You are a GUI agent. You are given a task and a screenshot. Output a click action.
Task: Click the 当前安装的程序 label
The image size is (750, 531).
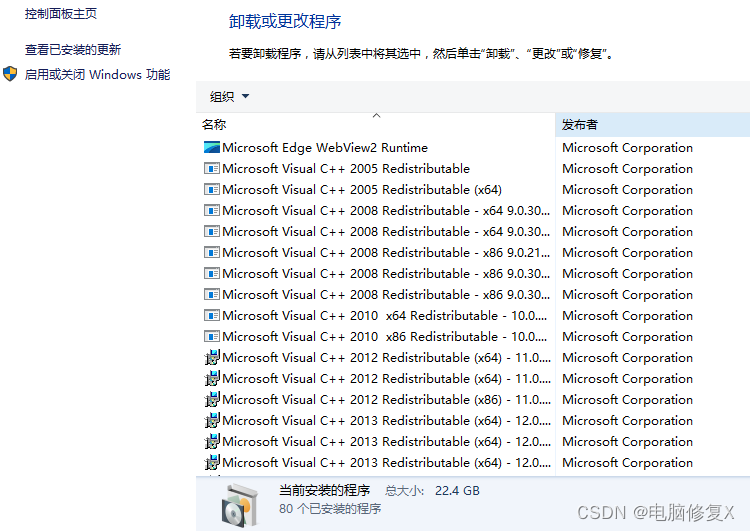pos(324,490)
